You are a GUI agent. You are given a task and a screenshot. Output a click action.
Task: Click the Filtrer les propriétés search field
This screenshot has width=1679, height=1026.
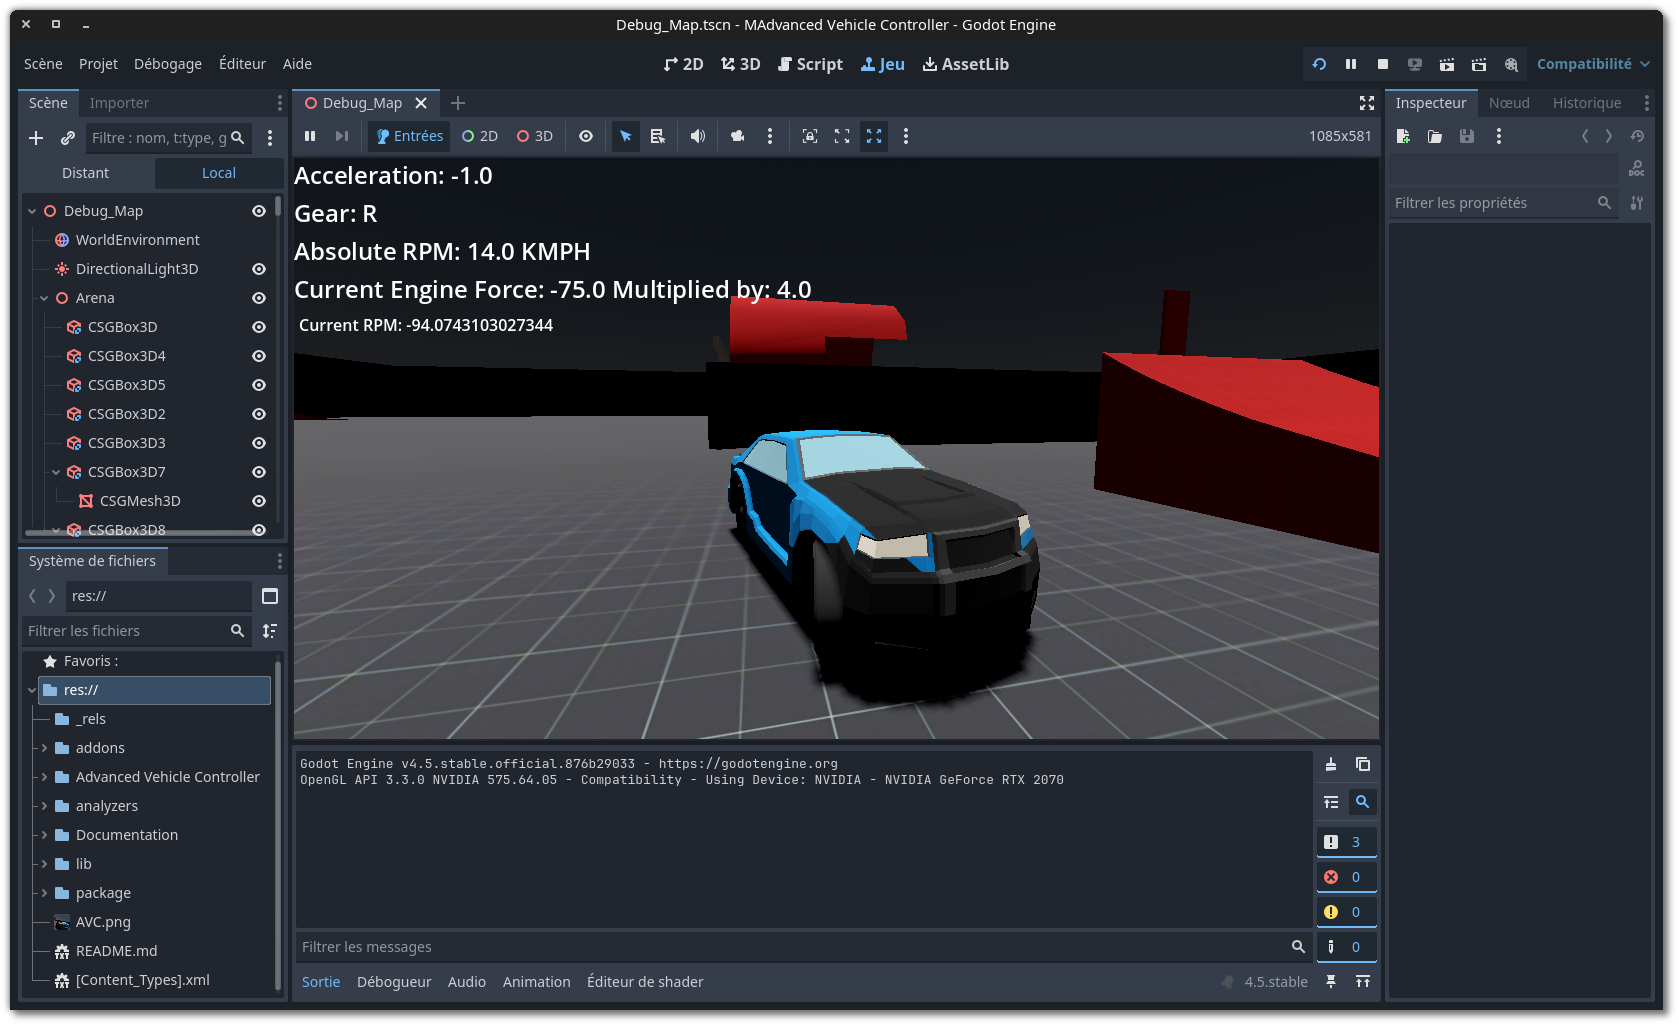(x=1490, y=202)
